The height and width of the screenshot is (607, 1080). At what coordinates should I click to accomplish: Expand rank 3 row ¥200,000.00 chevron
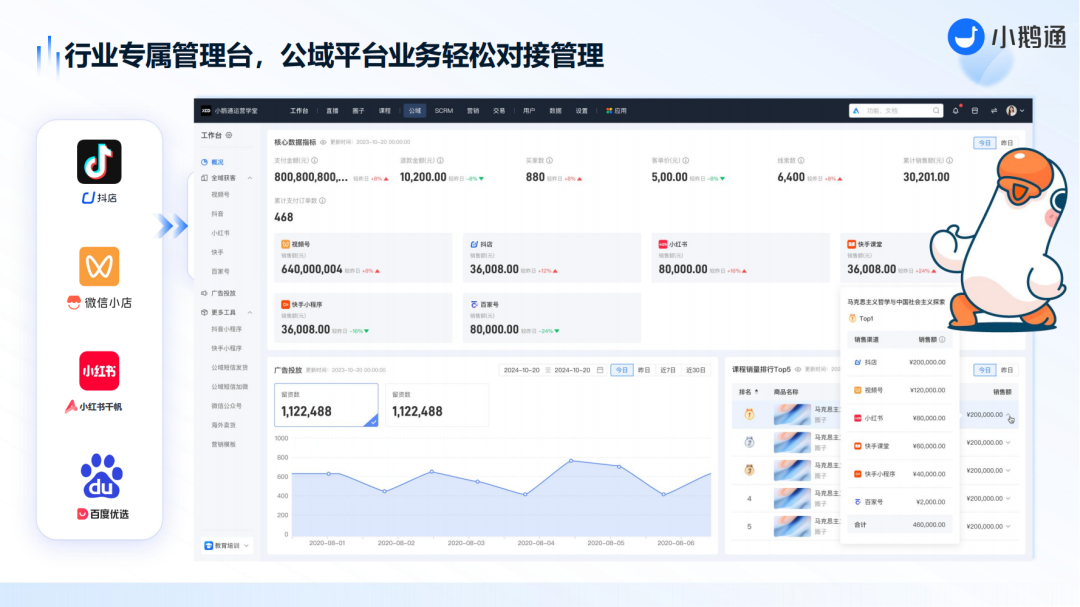coord(1008,471)
